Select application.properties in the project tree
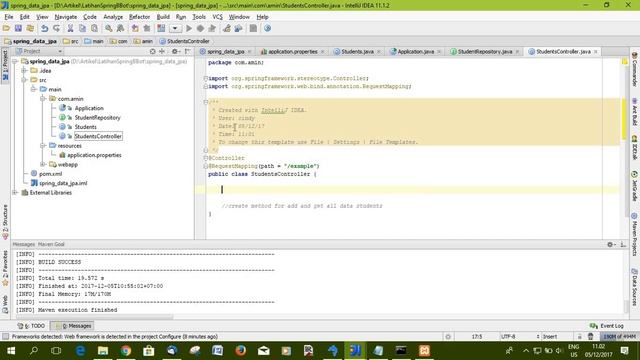 (x=94, y=155)
